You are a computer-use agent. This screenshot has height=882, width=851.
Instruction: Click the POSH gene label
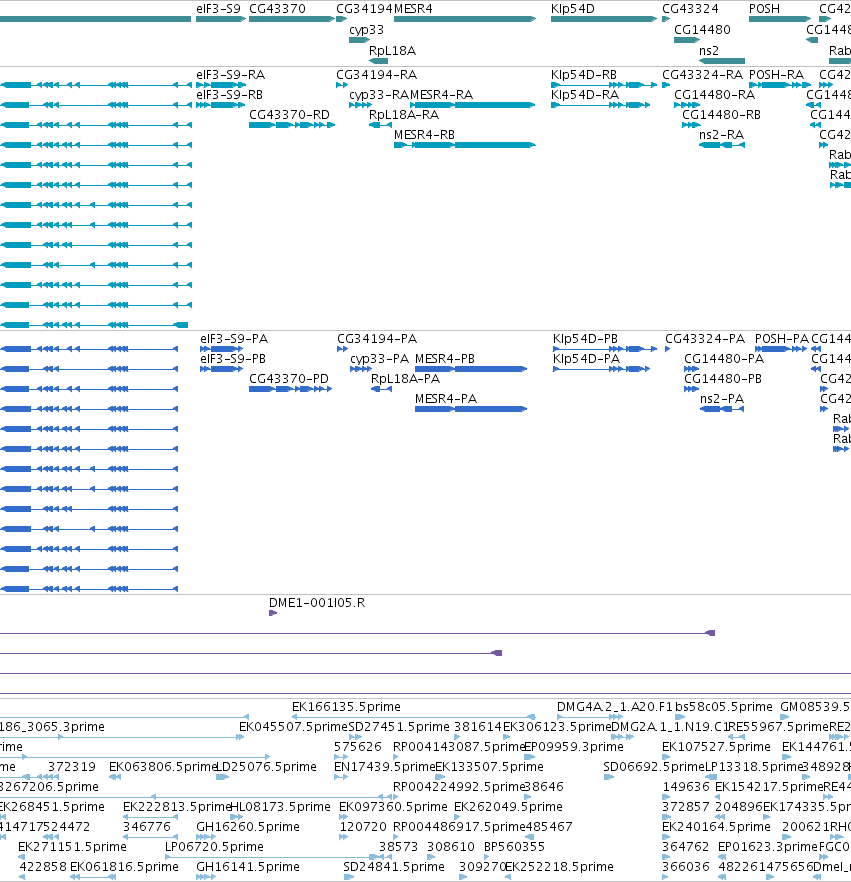coord(764,9)
